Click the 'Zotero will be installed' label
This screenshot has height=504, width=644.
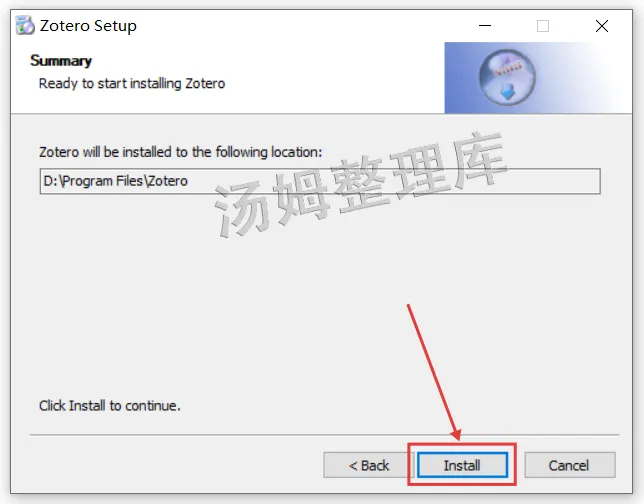[181, 152]
